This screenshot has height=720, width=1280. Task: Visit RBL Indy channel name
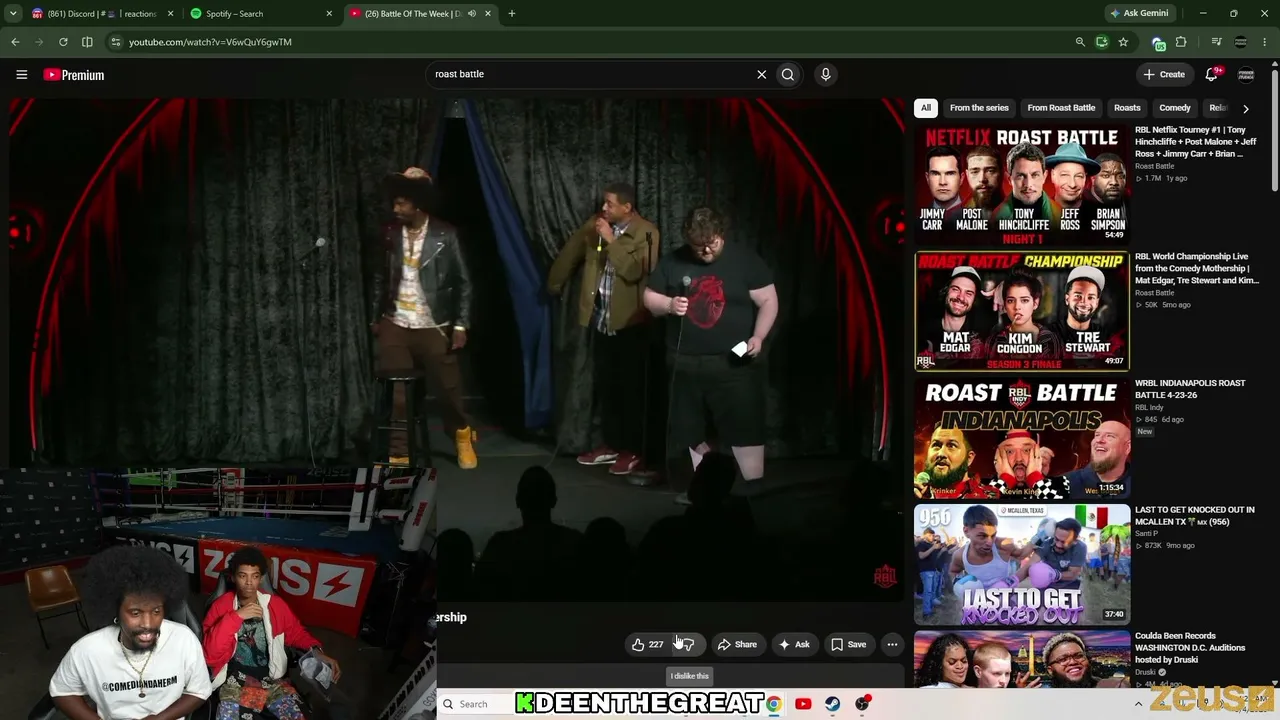1149,408
